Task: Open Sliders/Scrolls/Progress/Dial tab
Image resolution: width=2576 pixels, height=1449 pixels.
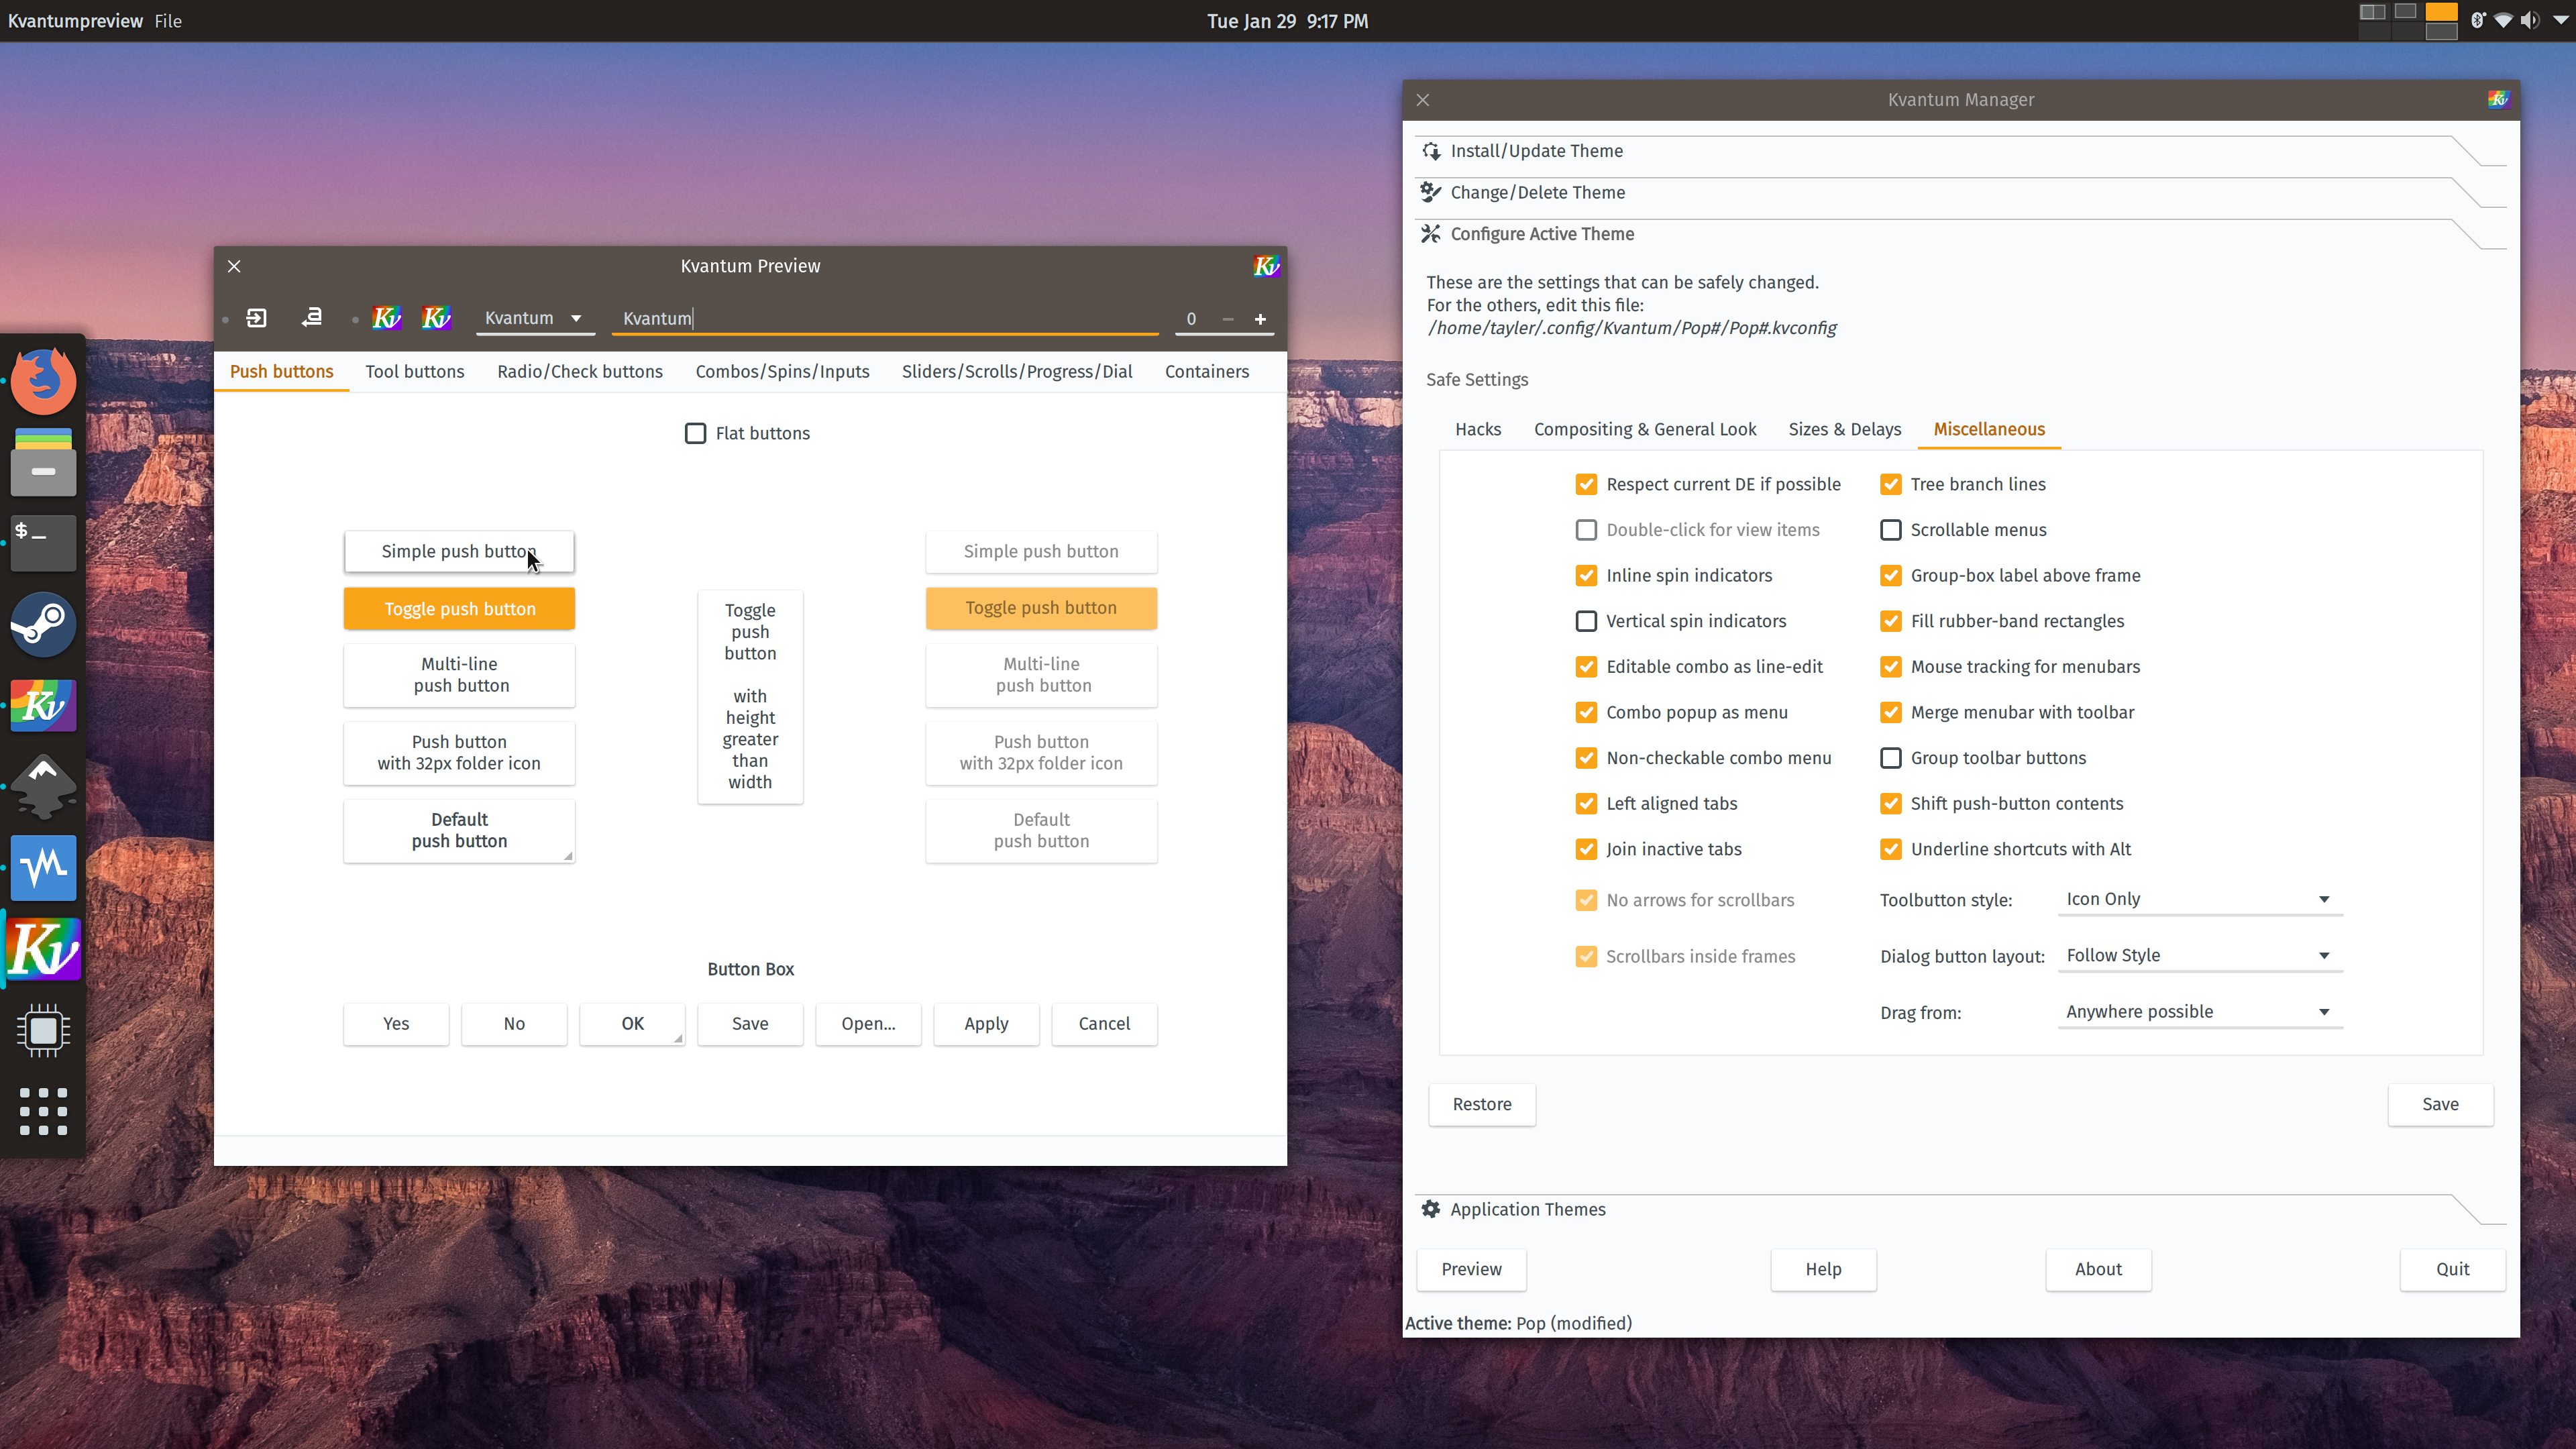Action: click(x=1016, y=371)
